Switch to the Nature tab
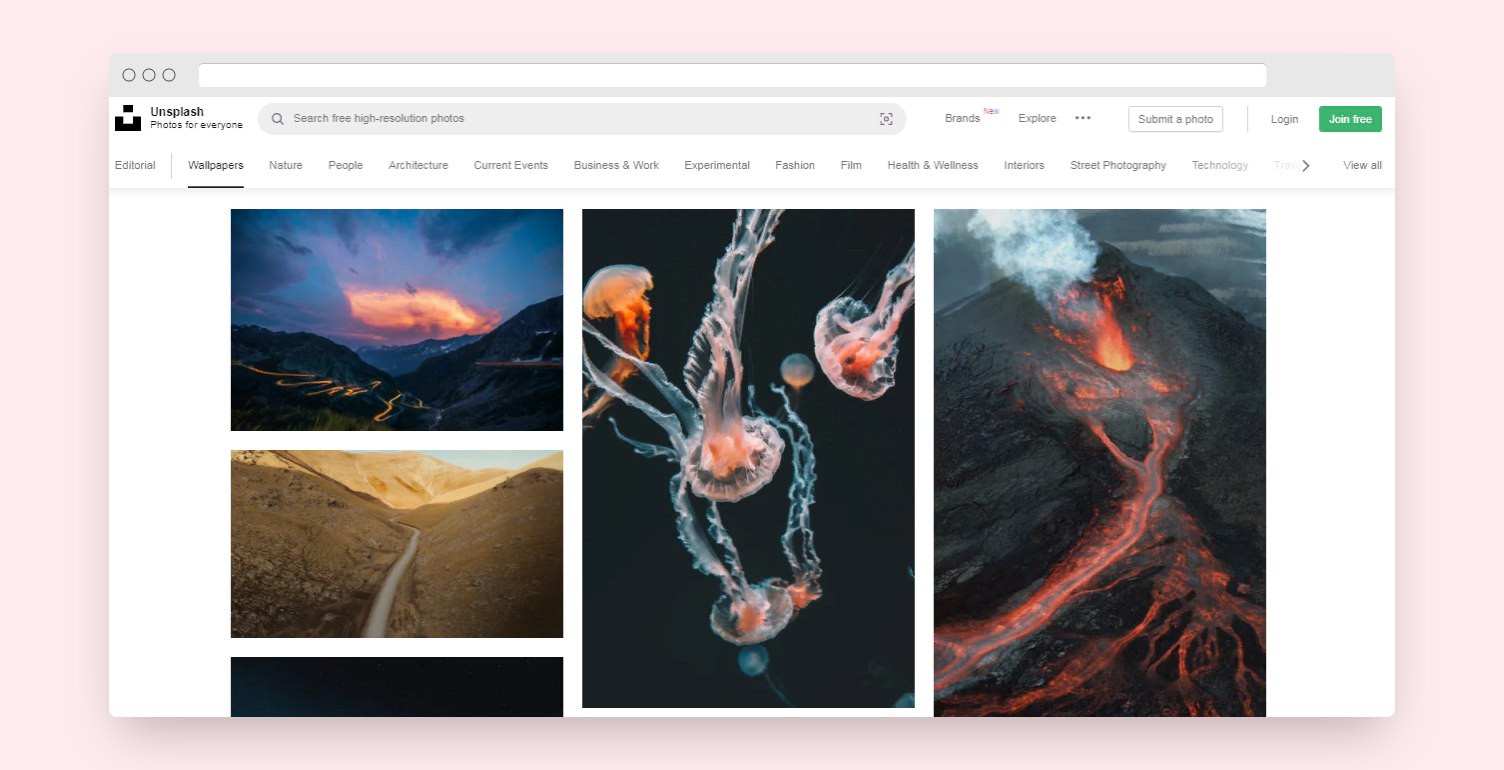This screenshot has width=1504, height=770. 286,165
